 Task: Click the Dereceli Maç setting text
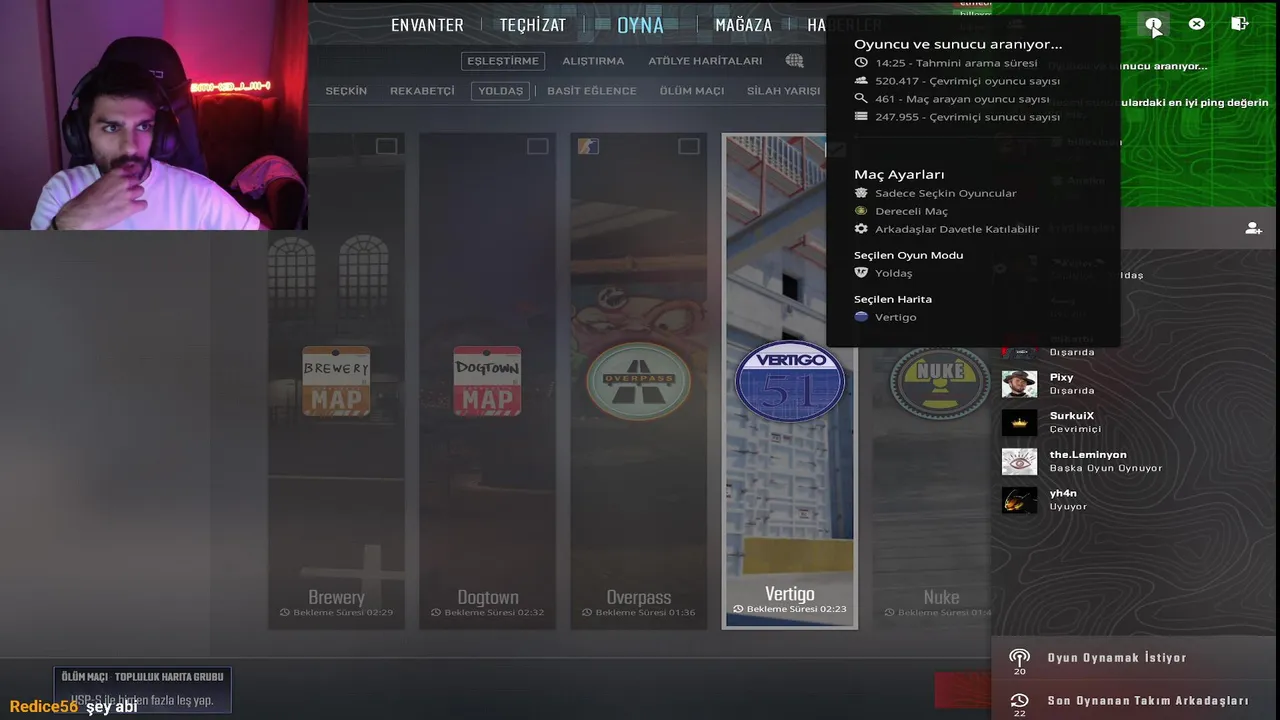(x=911, y=211)
